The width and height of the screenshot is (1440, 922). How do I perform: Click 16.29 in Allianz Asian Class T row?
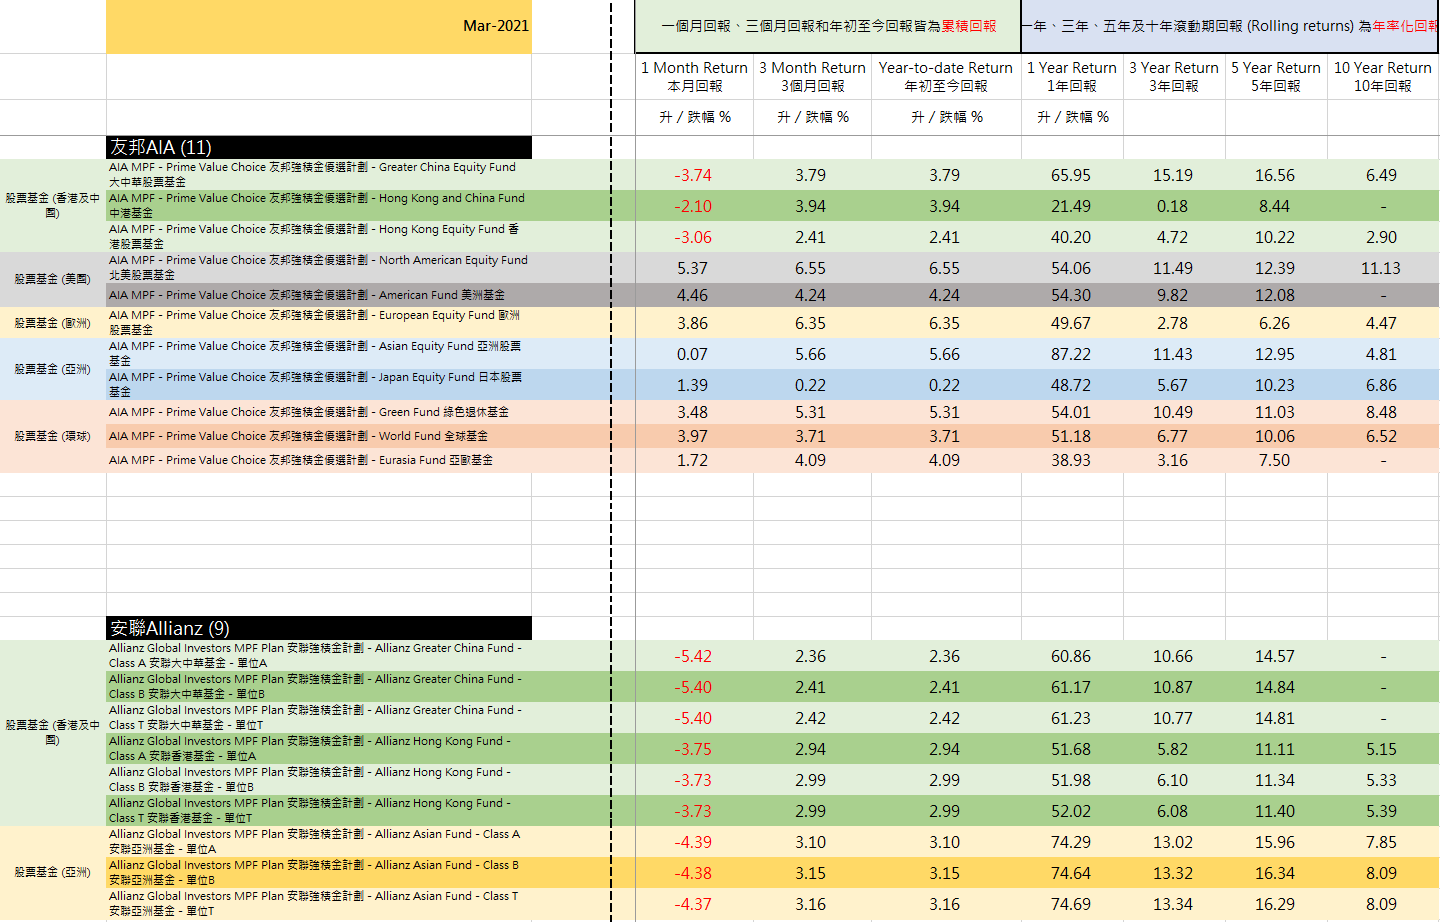tap(1275, 904)
